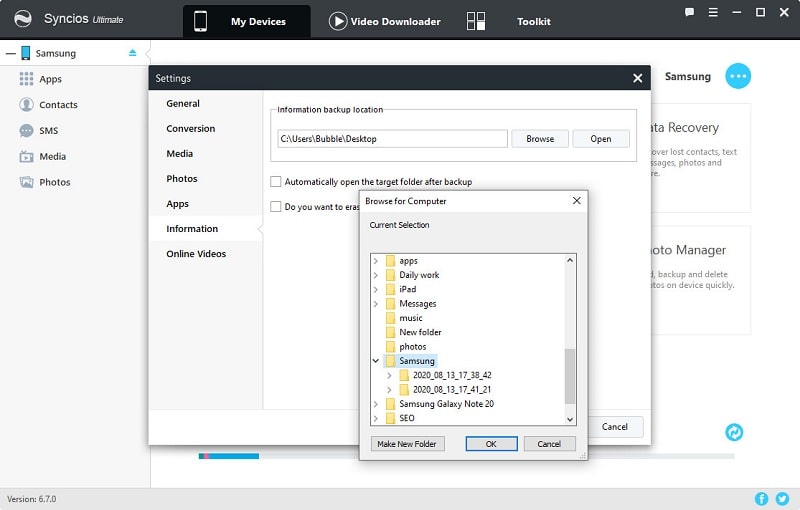Viewport: 800px width, 510px height.
Task: Open the hamburger menu icon
Action: pos(713,12)
